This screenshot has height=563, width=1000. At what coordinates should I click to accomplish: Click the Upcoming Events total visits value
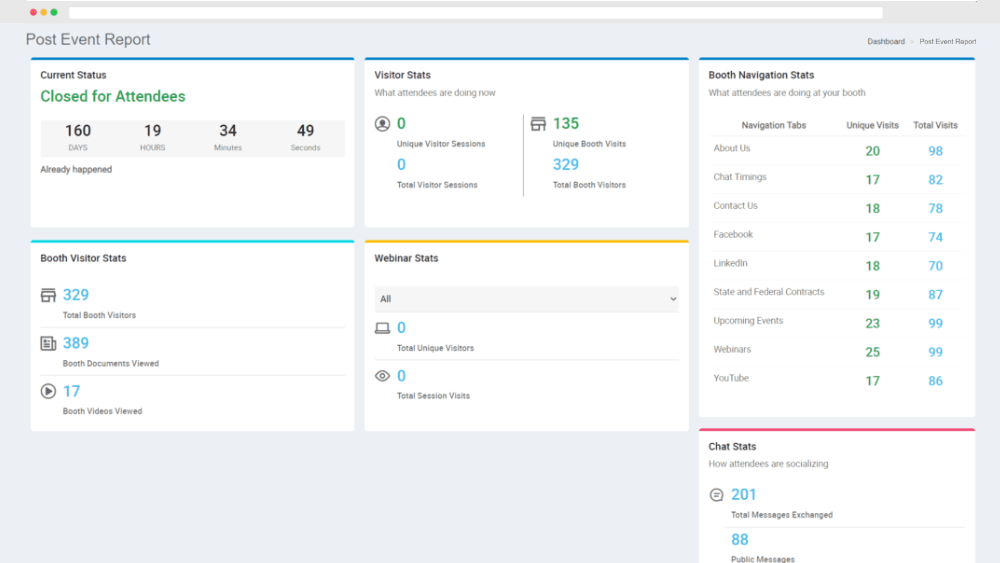935,324
